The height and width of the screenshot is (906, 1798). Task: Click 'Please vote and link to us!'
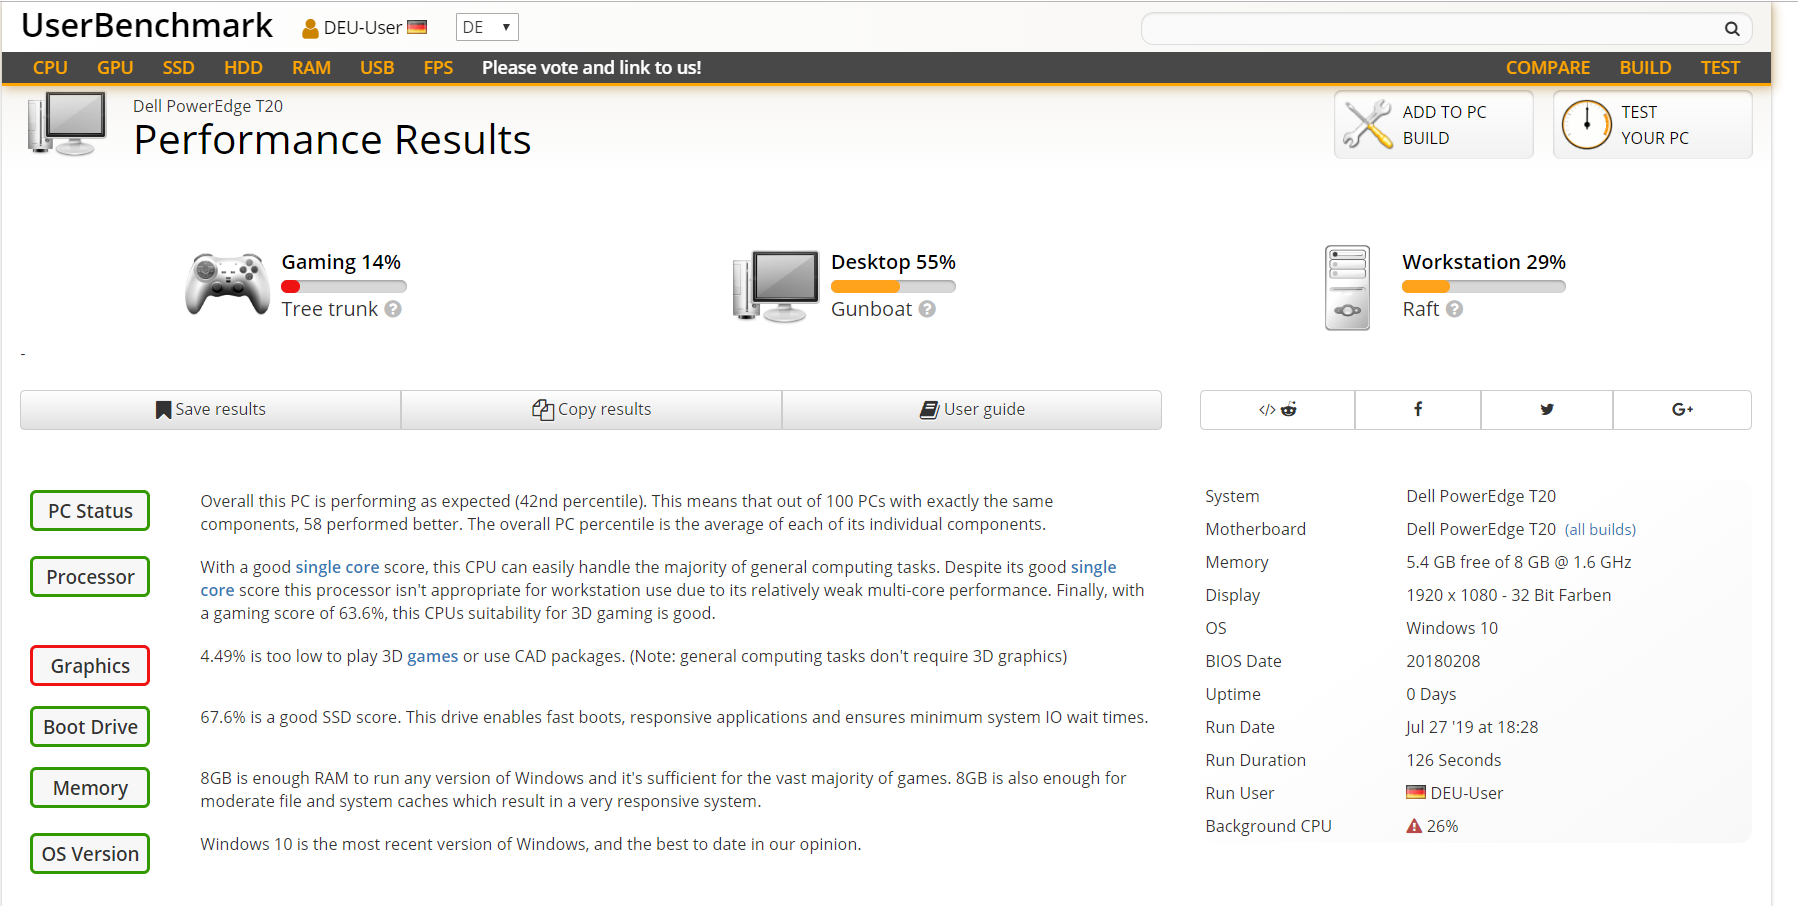coord(591,68)
